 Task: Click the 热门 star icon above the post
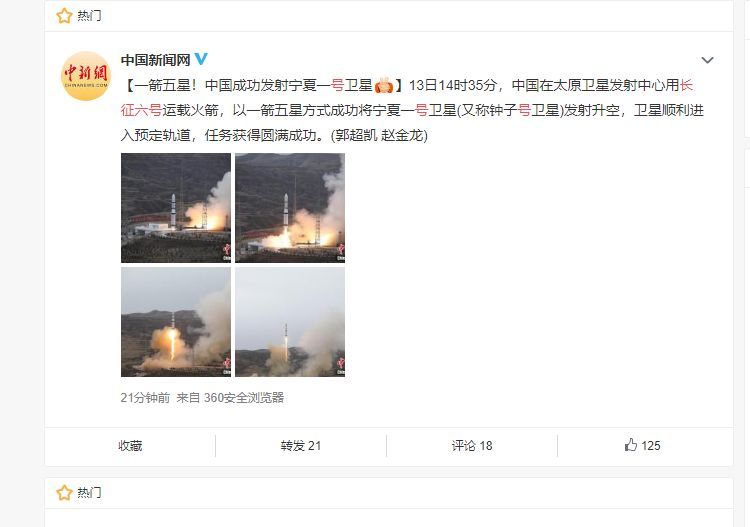[64, 16]
